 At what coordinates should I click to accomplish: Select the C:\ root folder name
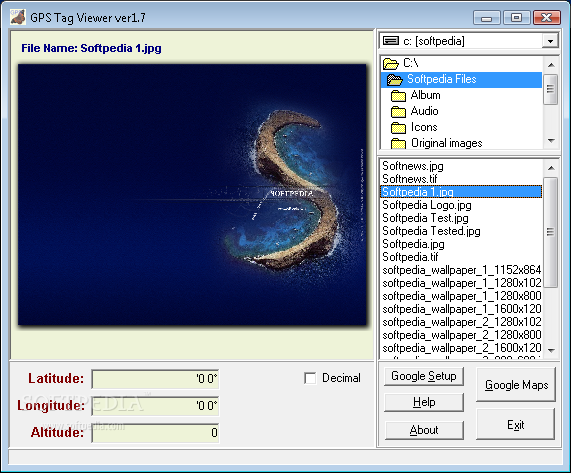click(410, 63)
